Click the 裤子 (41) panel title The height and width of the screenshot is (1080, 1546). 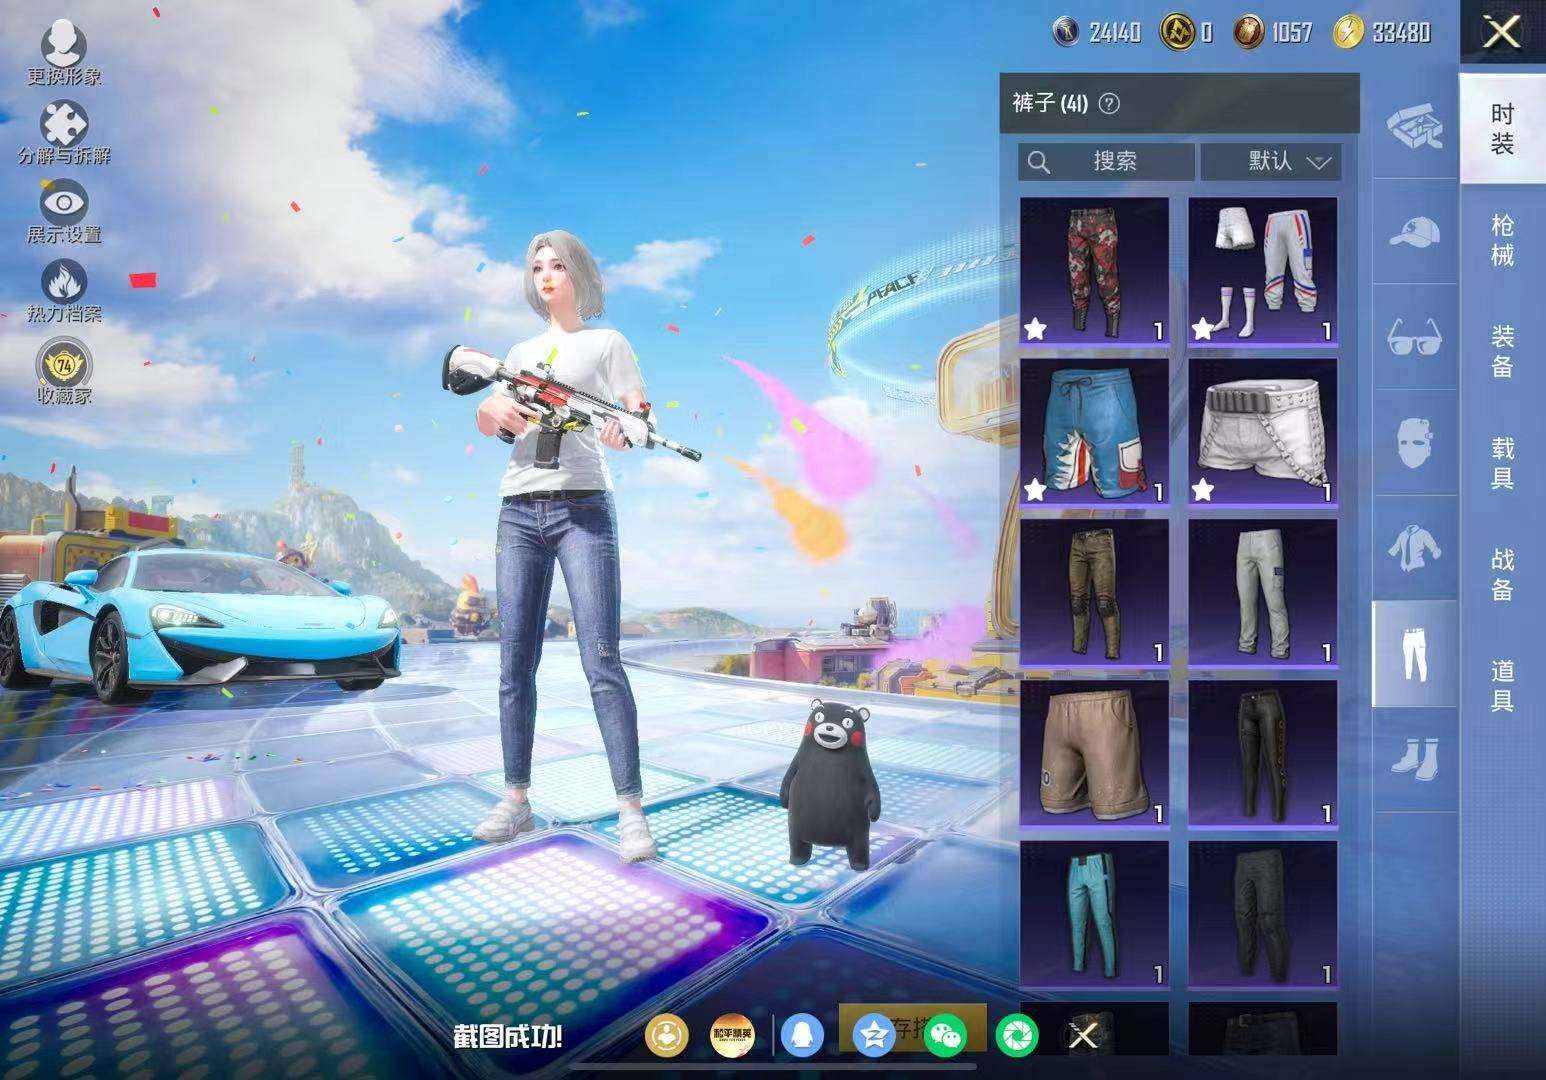[x=1050, y=103]
